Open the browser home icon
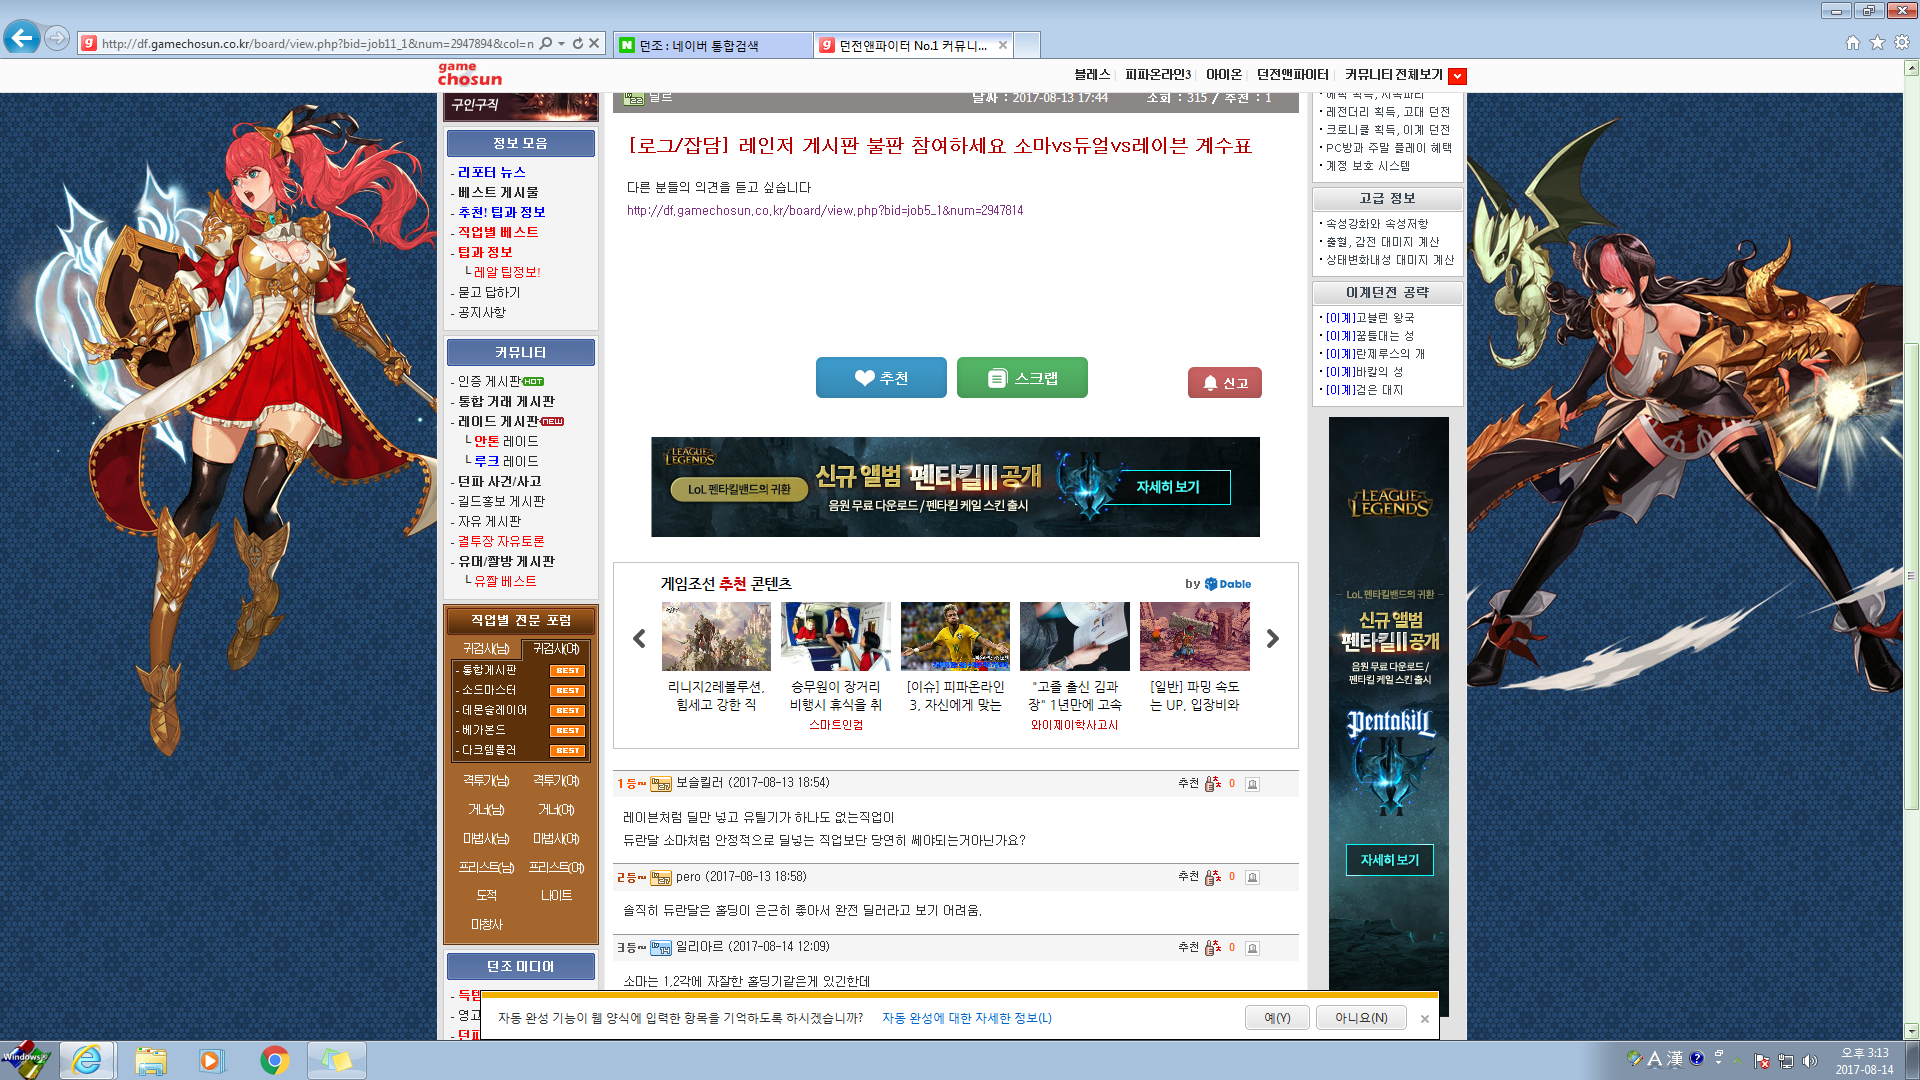This screenshot has height=1080, width=1920. pyautogui.click(x=1852, y=42)
